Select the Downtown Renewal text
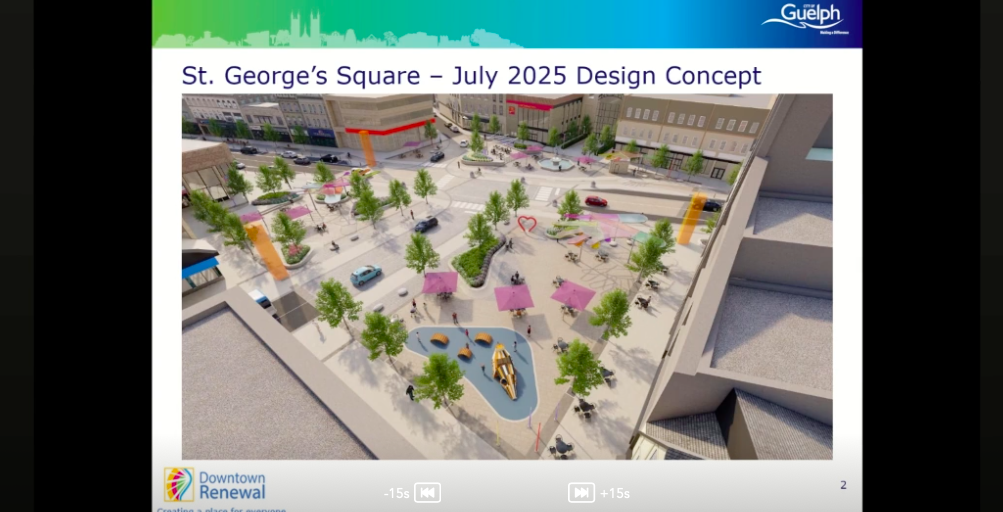 click(232, 485)
